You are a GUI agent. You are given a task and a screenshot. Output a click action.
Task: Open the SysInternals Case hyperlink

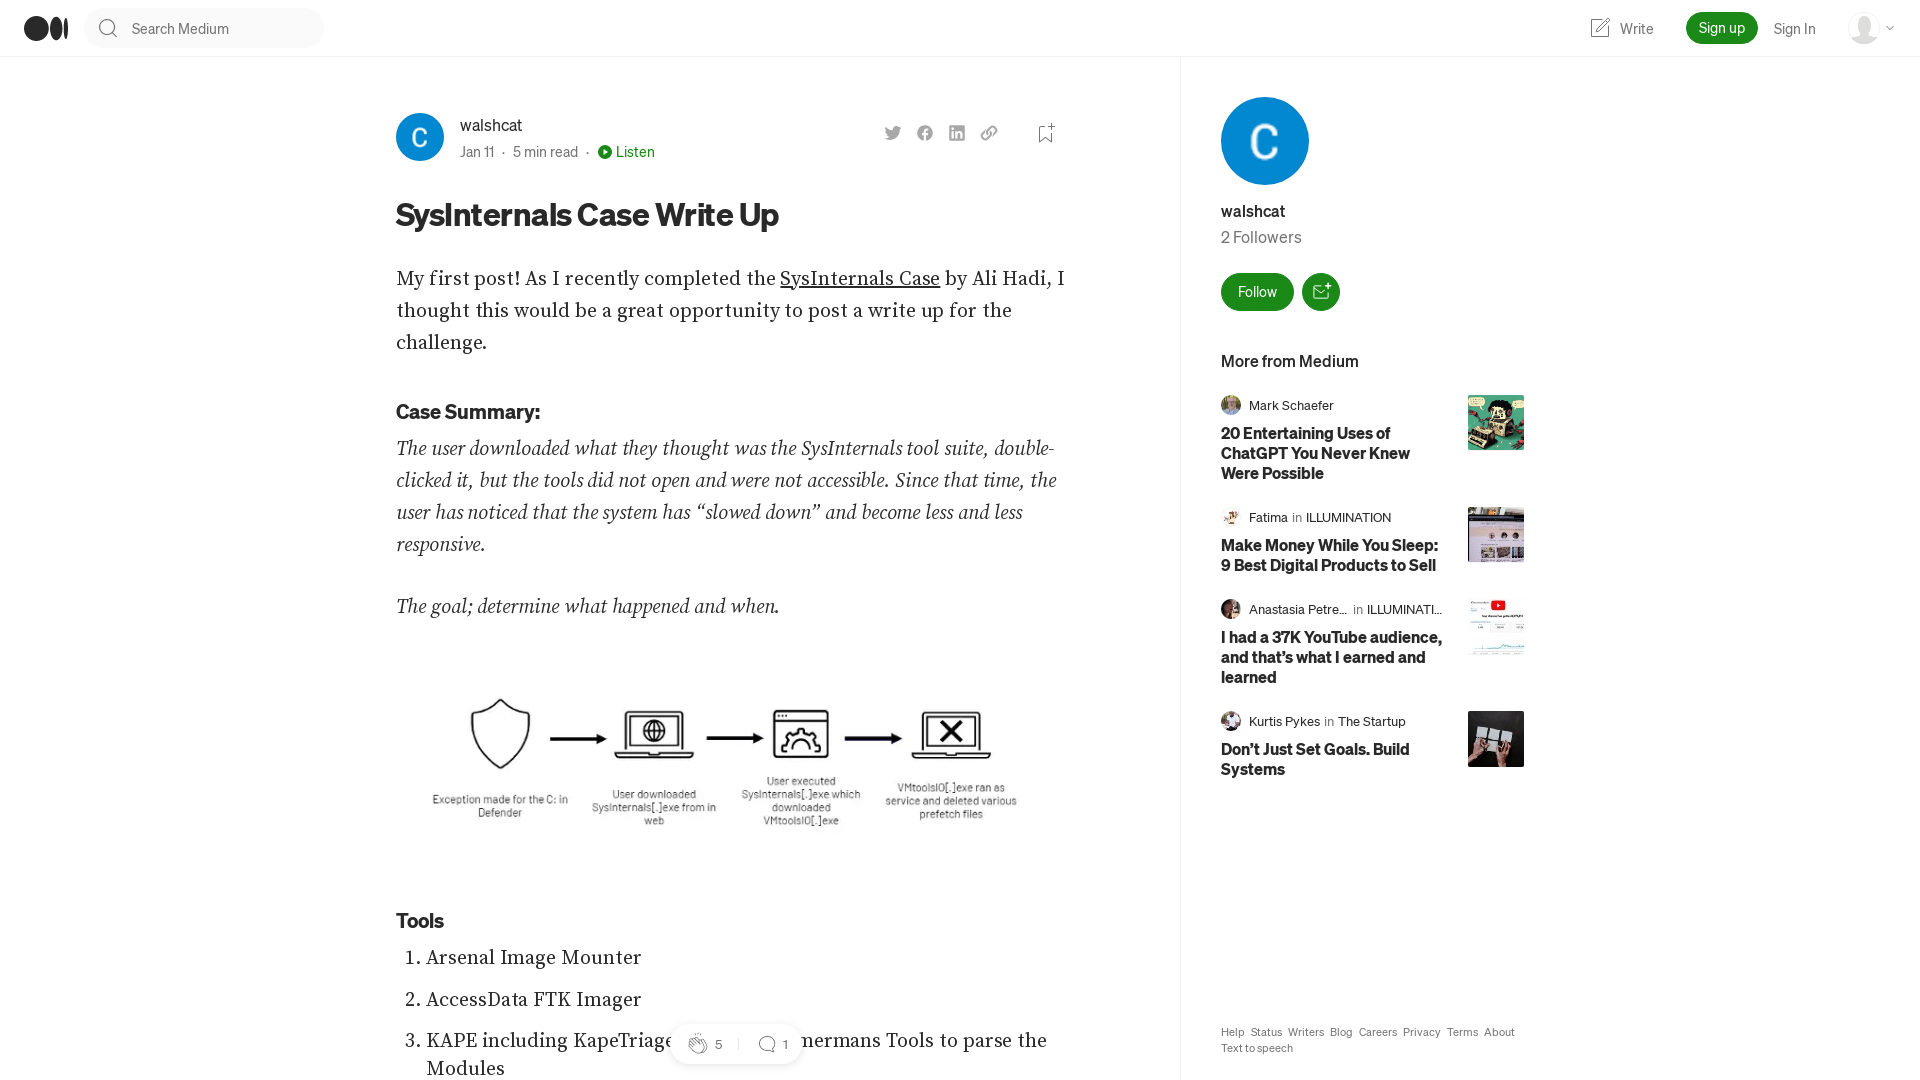pyautogui.click(x=858, y=280)
